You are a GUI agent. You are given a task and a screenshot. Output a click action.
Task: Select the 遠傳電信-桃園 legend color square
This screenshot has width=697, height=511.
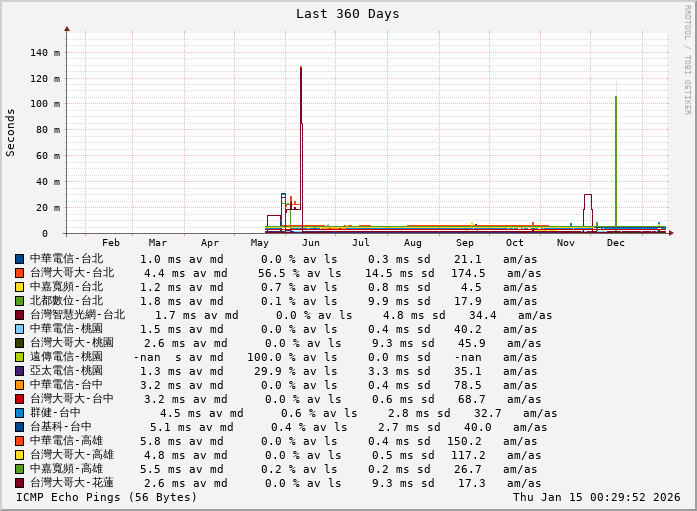[20, 357]
